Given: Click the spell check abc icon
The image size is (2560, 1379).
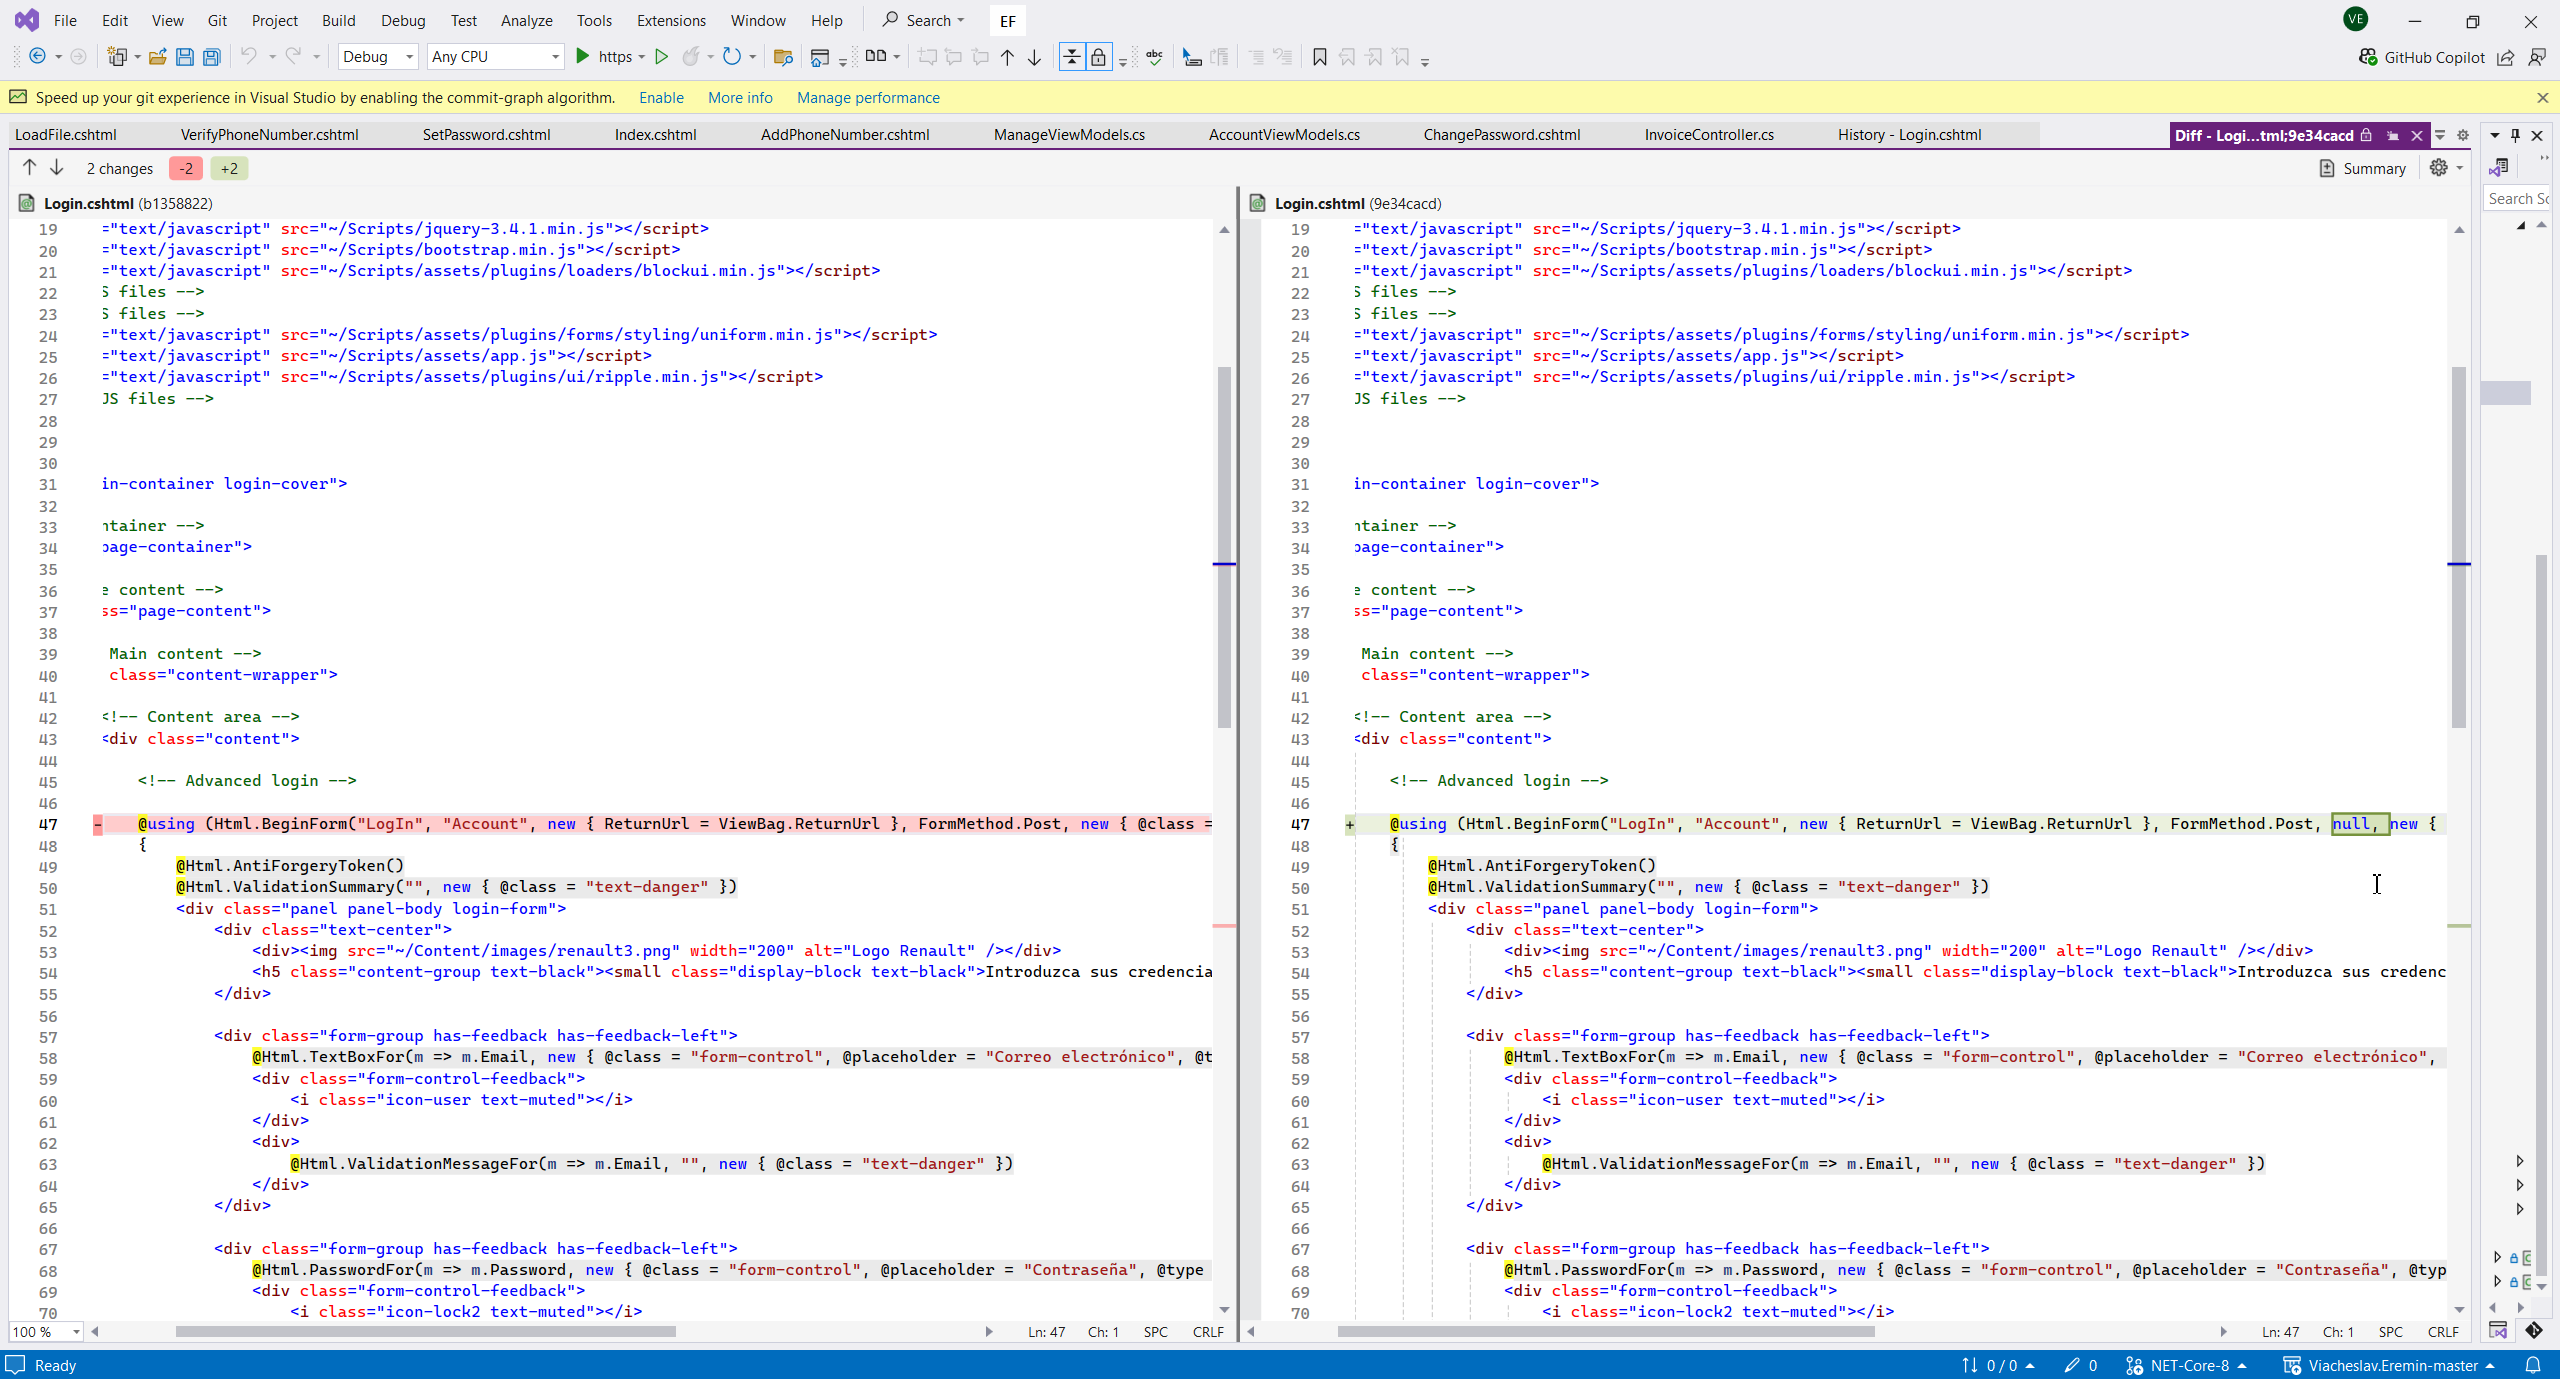Looking at the screenshot, I should click(1155, 57).
